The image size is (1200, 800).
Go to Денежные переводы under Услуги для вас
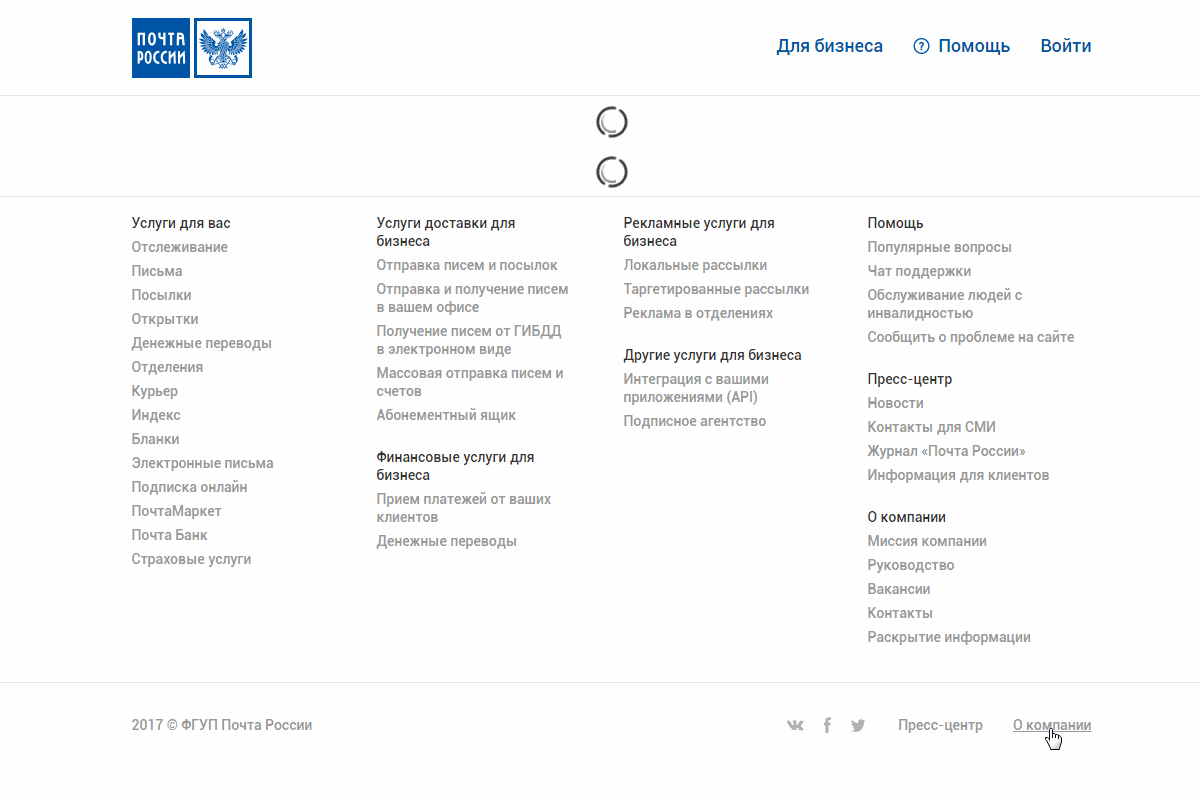tap(202, 343)
